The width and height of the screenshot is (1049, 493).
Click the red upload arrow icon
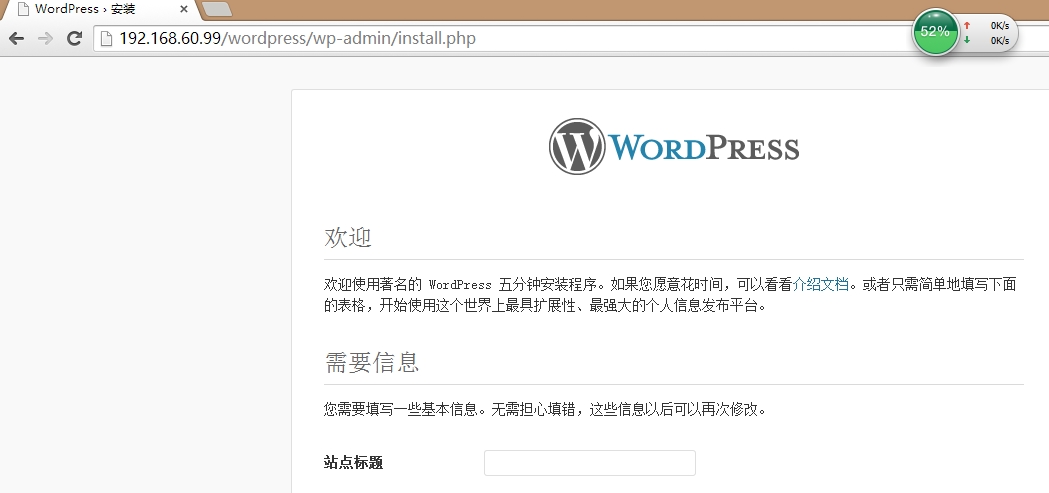[x=967, y=25]
